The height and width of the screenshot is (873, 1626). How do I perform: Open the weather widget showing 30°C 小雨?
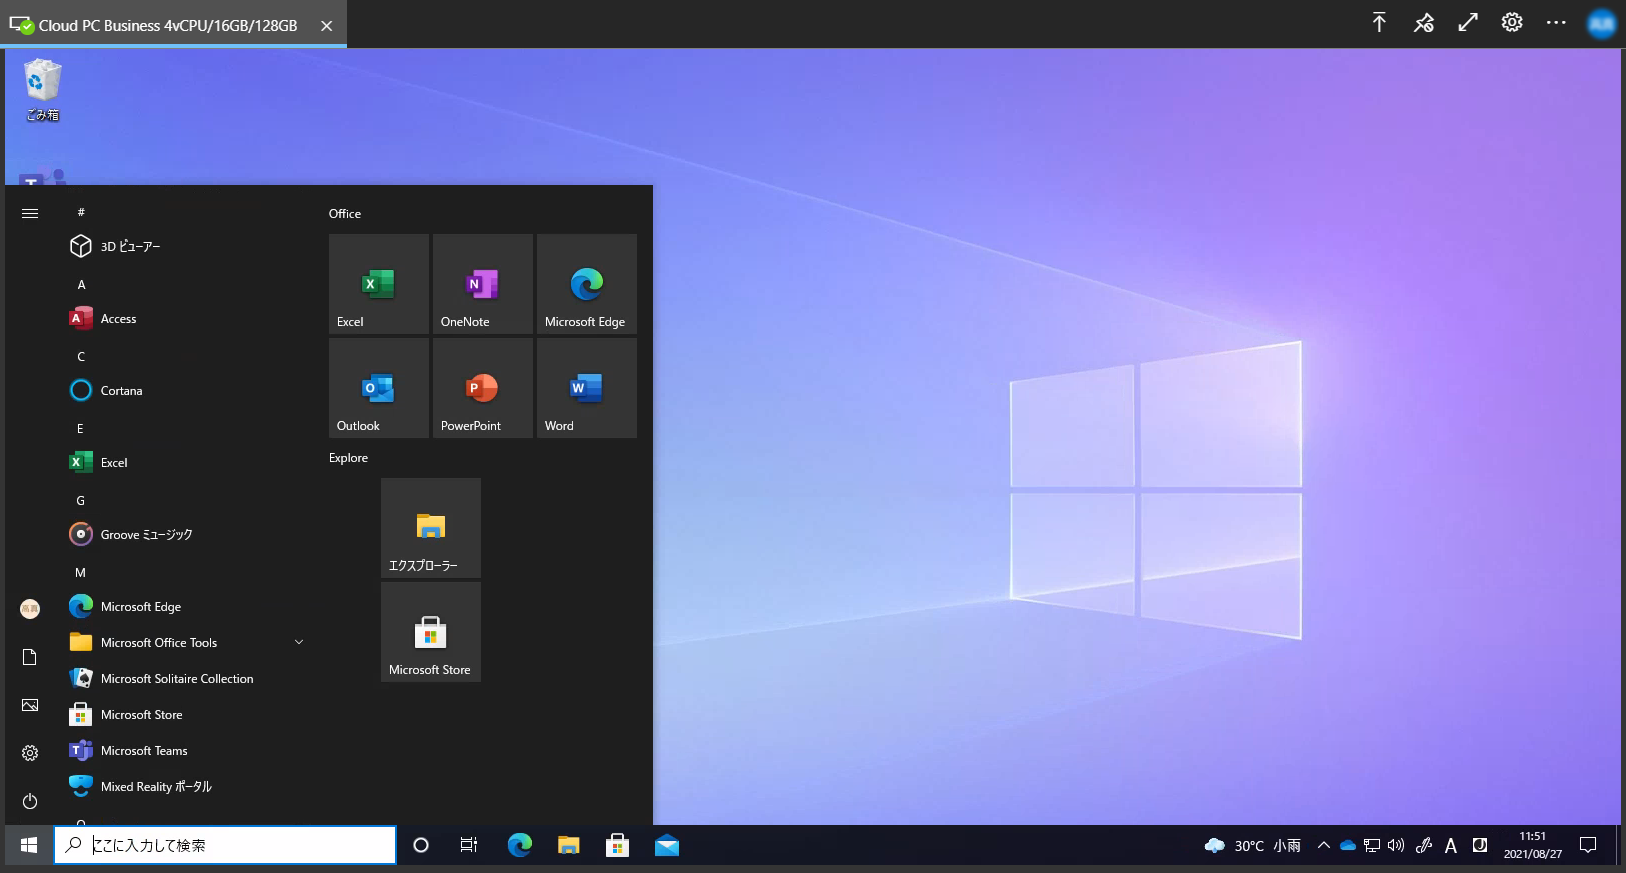pyautogui.click(x=1253, y=845)
